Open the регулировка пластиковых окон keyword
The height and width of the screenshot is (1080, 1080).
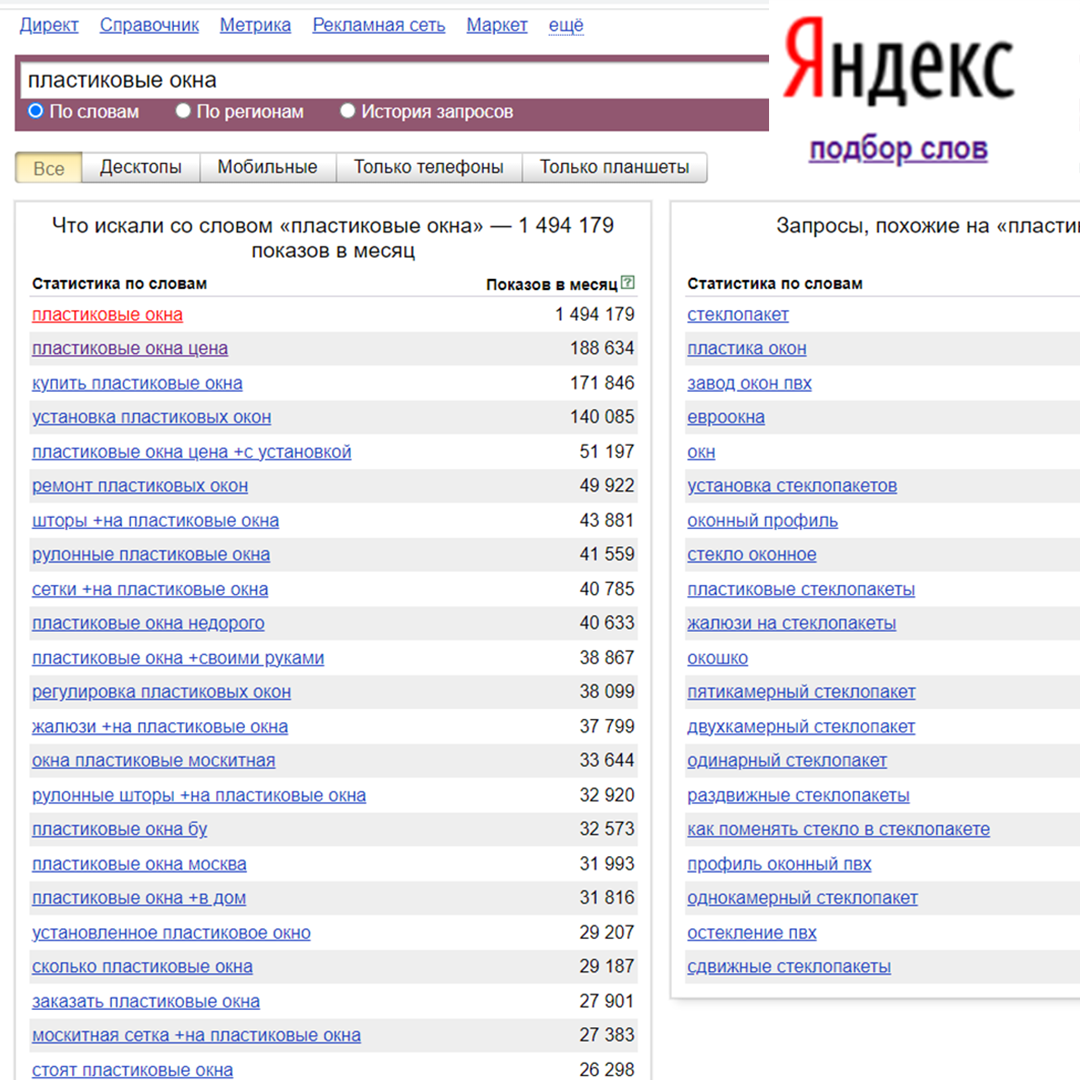(161, 692)
